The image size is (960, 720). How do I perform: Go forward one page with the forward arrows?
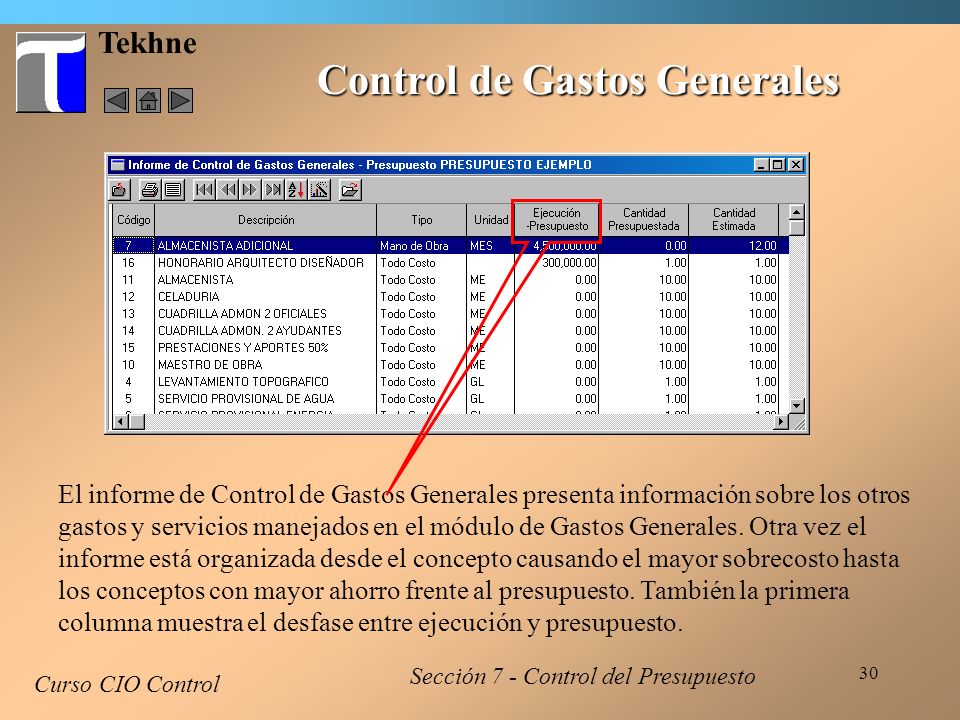pyautogui.click(x=250, y=190)
